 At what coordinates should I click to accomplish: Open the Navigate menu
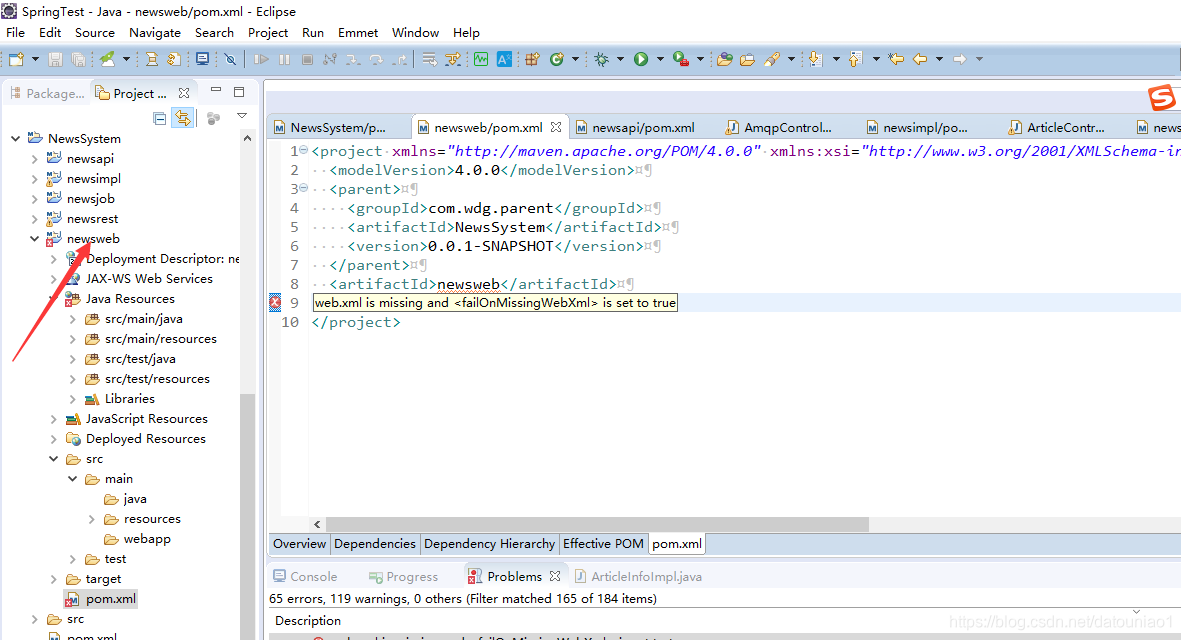tap(155, 32)
